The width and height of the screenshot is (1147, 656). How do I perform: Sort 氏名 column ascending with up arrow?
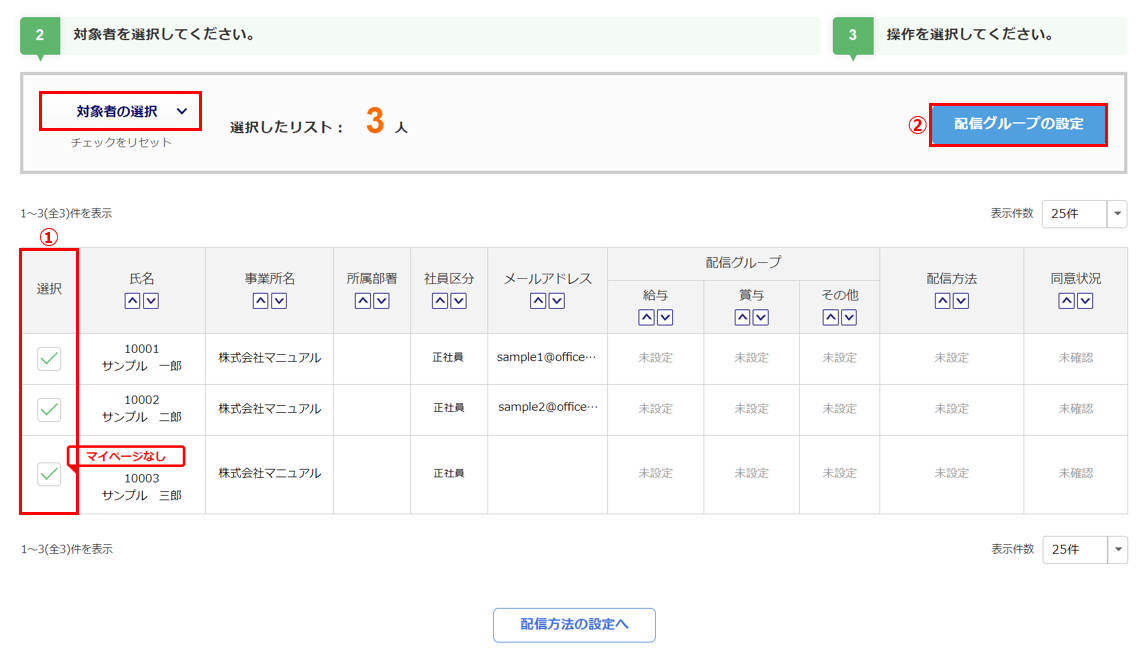[133, 301]
